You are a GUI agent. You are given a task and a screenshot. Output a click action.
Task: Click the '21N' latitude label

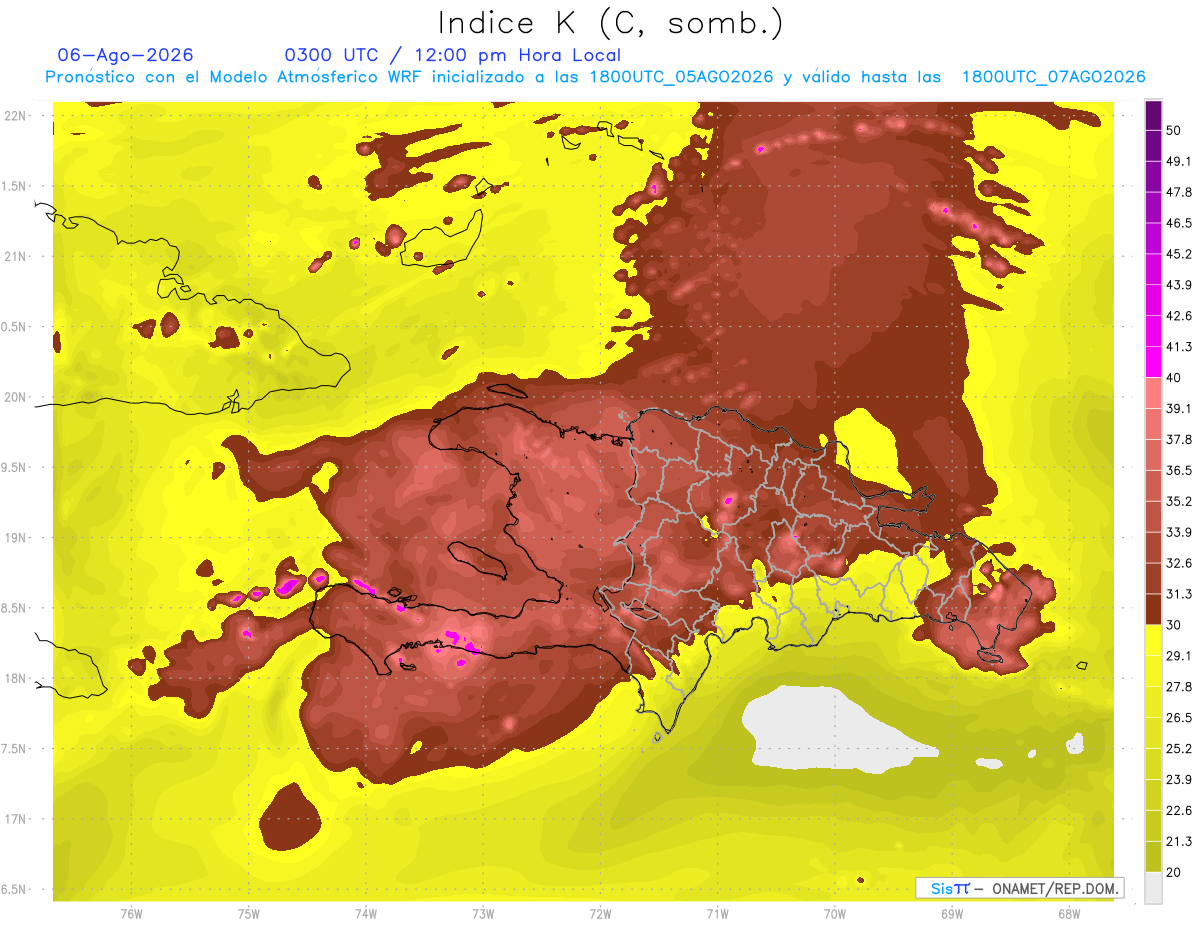[17, 257]
